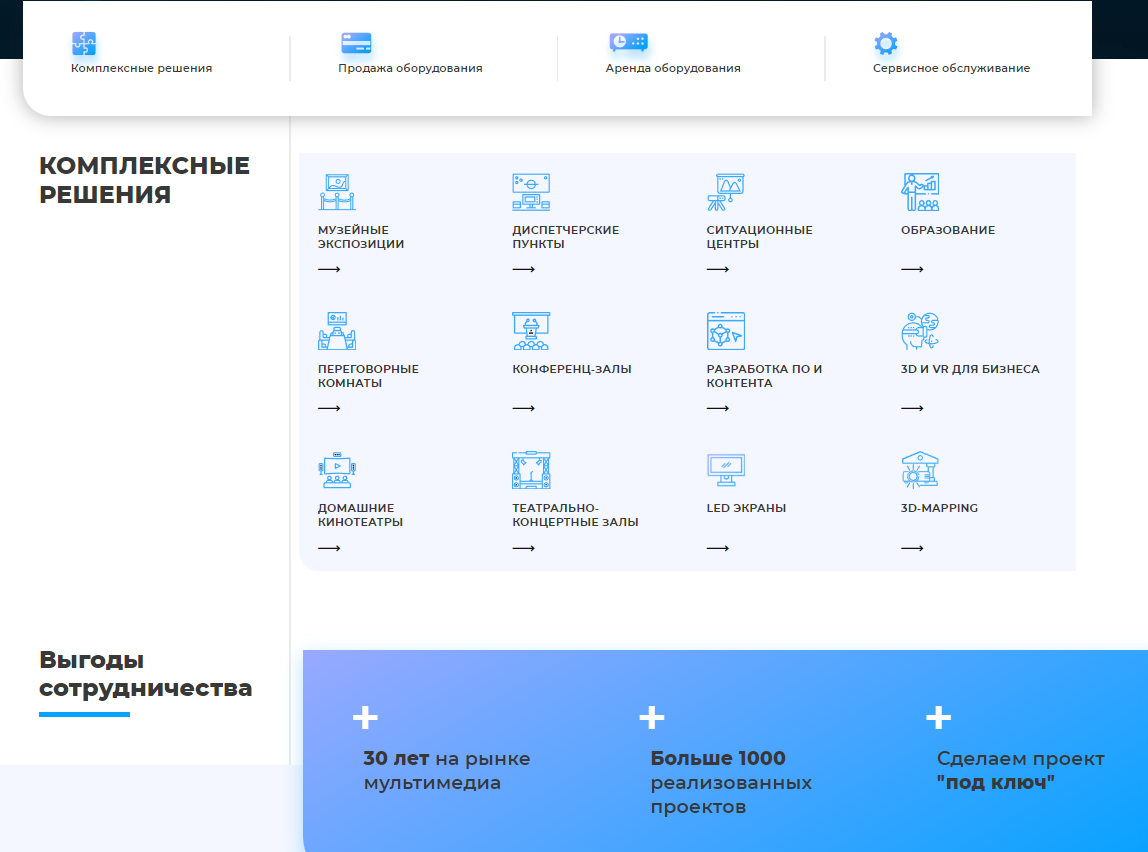Follow the Разработка ПО и контента link

click(764, 376)
